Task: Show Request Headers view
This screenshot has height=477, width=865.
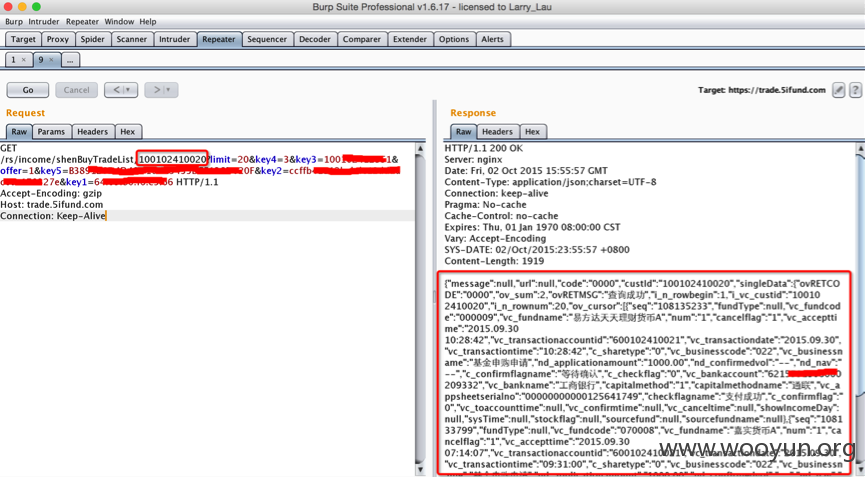Action: (x=92, y=132)
